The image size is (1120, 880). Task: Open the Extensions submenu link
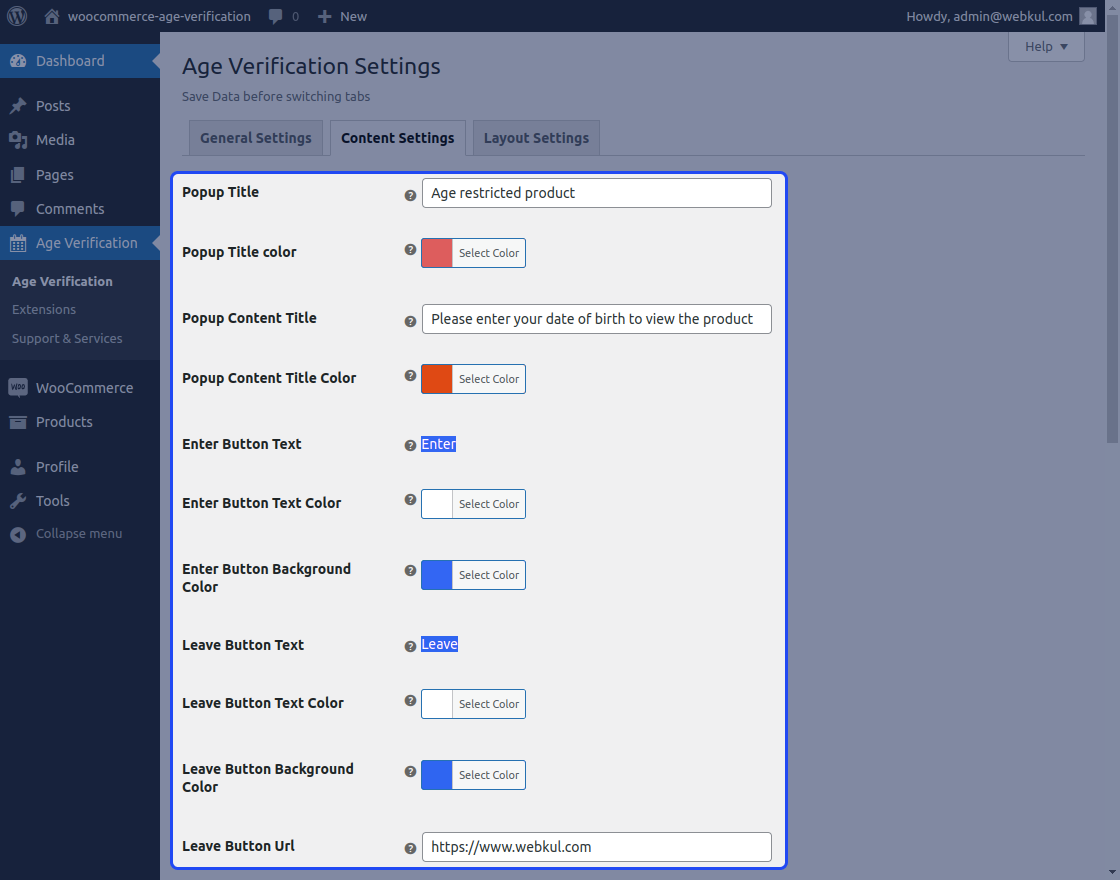pos(44,310)
